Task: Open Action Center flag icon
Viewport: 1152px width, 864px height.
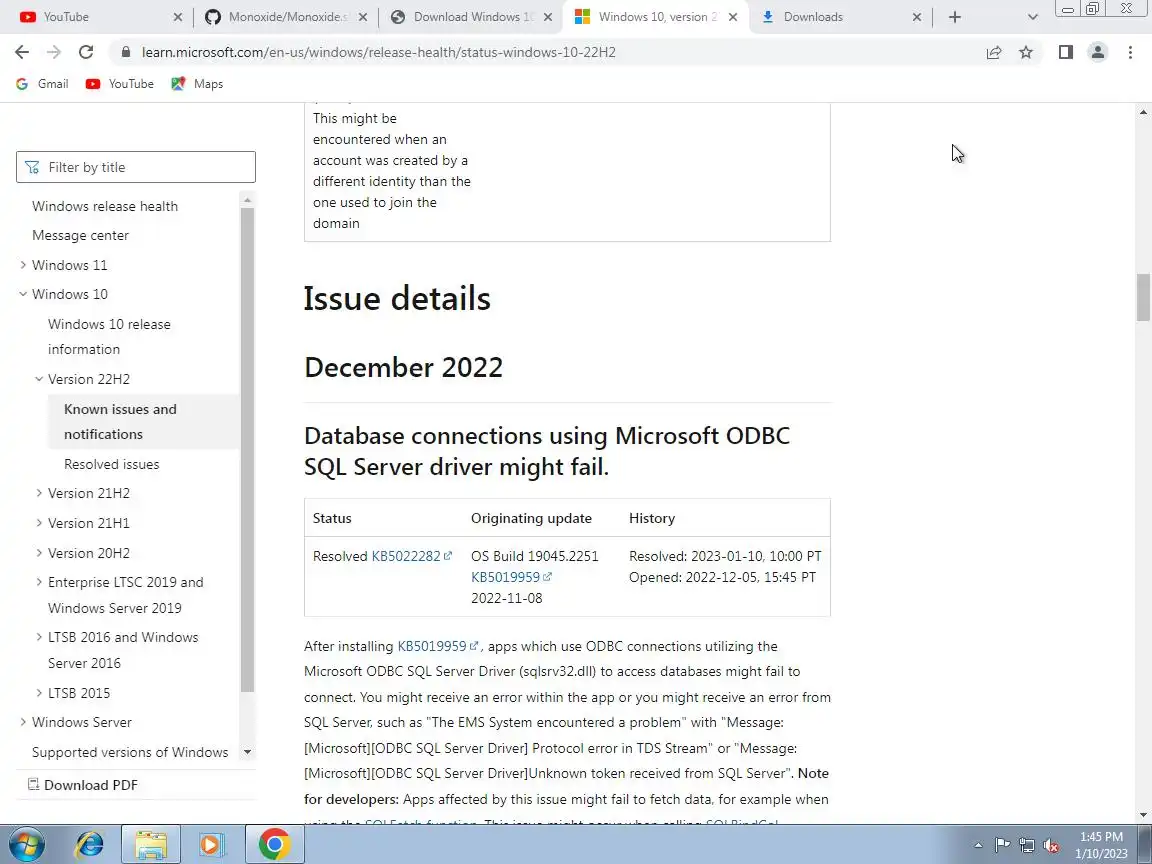Action: pyautogui.click(x=1002, y=845)
